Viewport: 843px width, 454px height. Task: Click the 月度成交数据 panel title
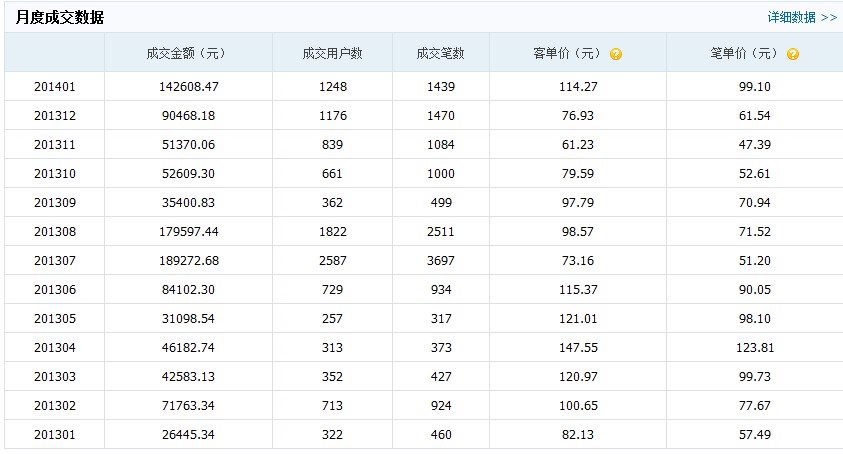tap(59, 18)
